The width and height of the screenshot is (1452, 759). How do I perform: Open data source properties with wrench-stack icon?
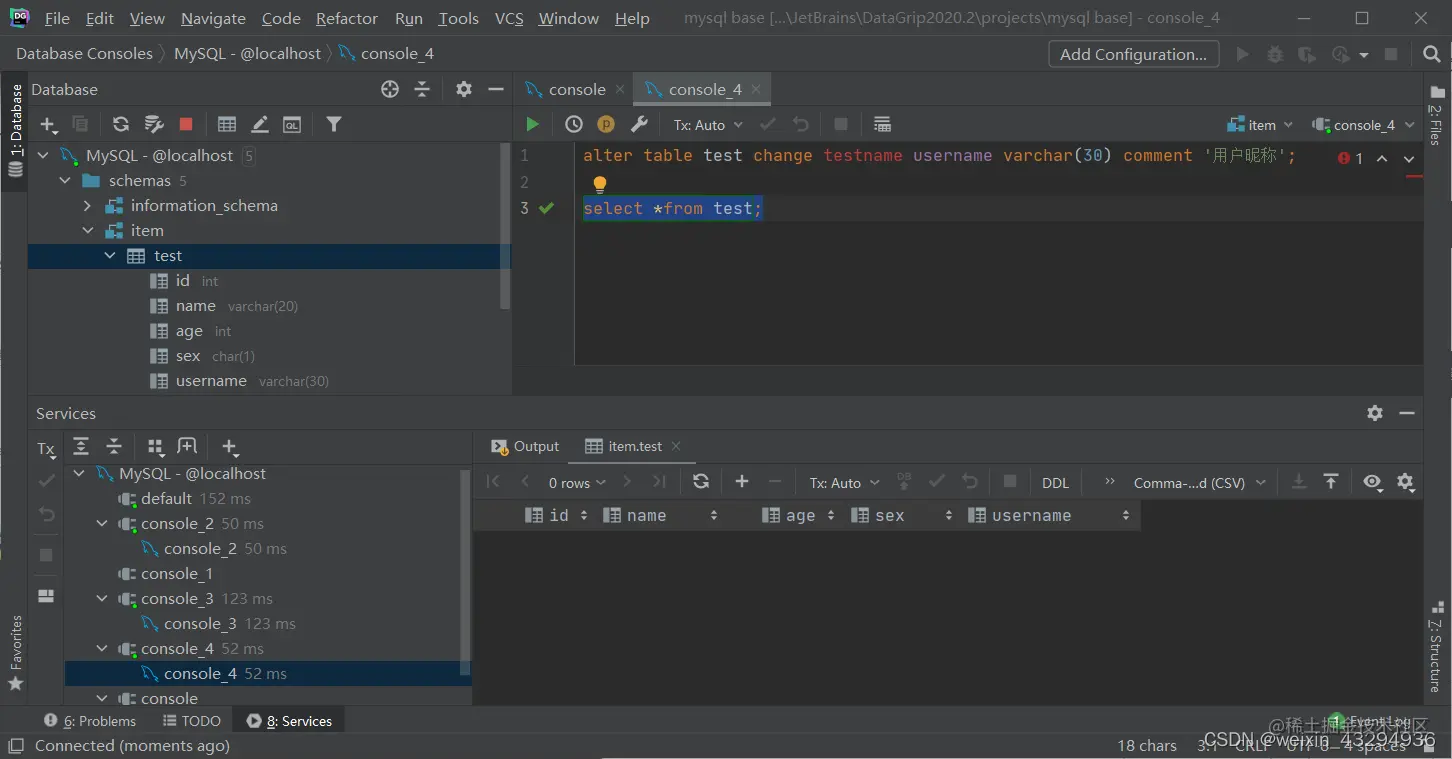pyautogui.click(x=153, y=124)
